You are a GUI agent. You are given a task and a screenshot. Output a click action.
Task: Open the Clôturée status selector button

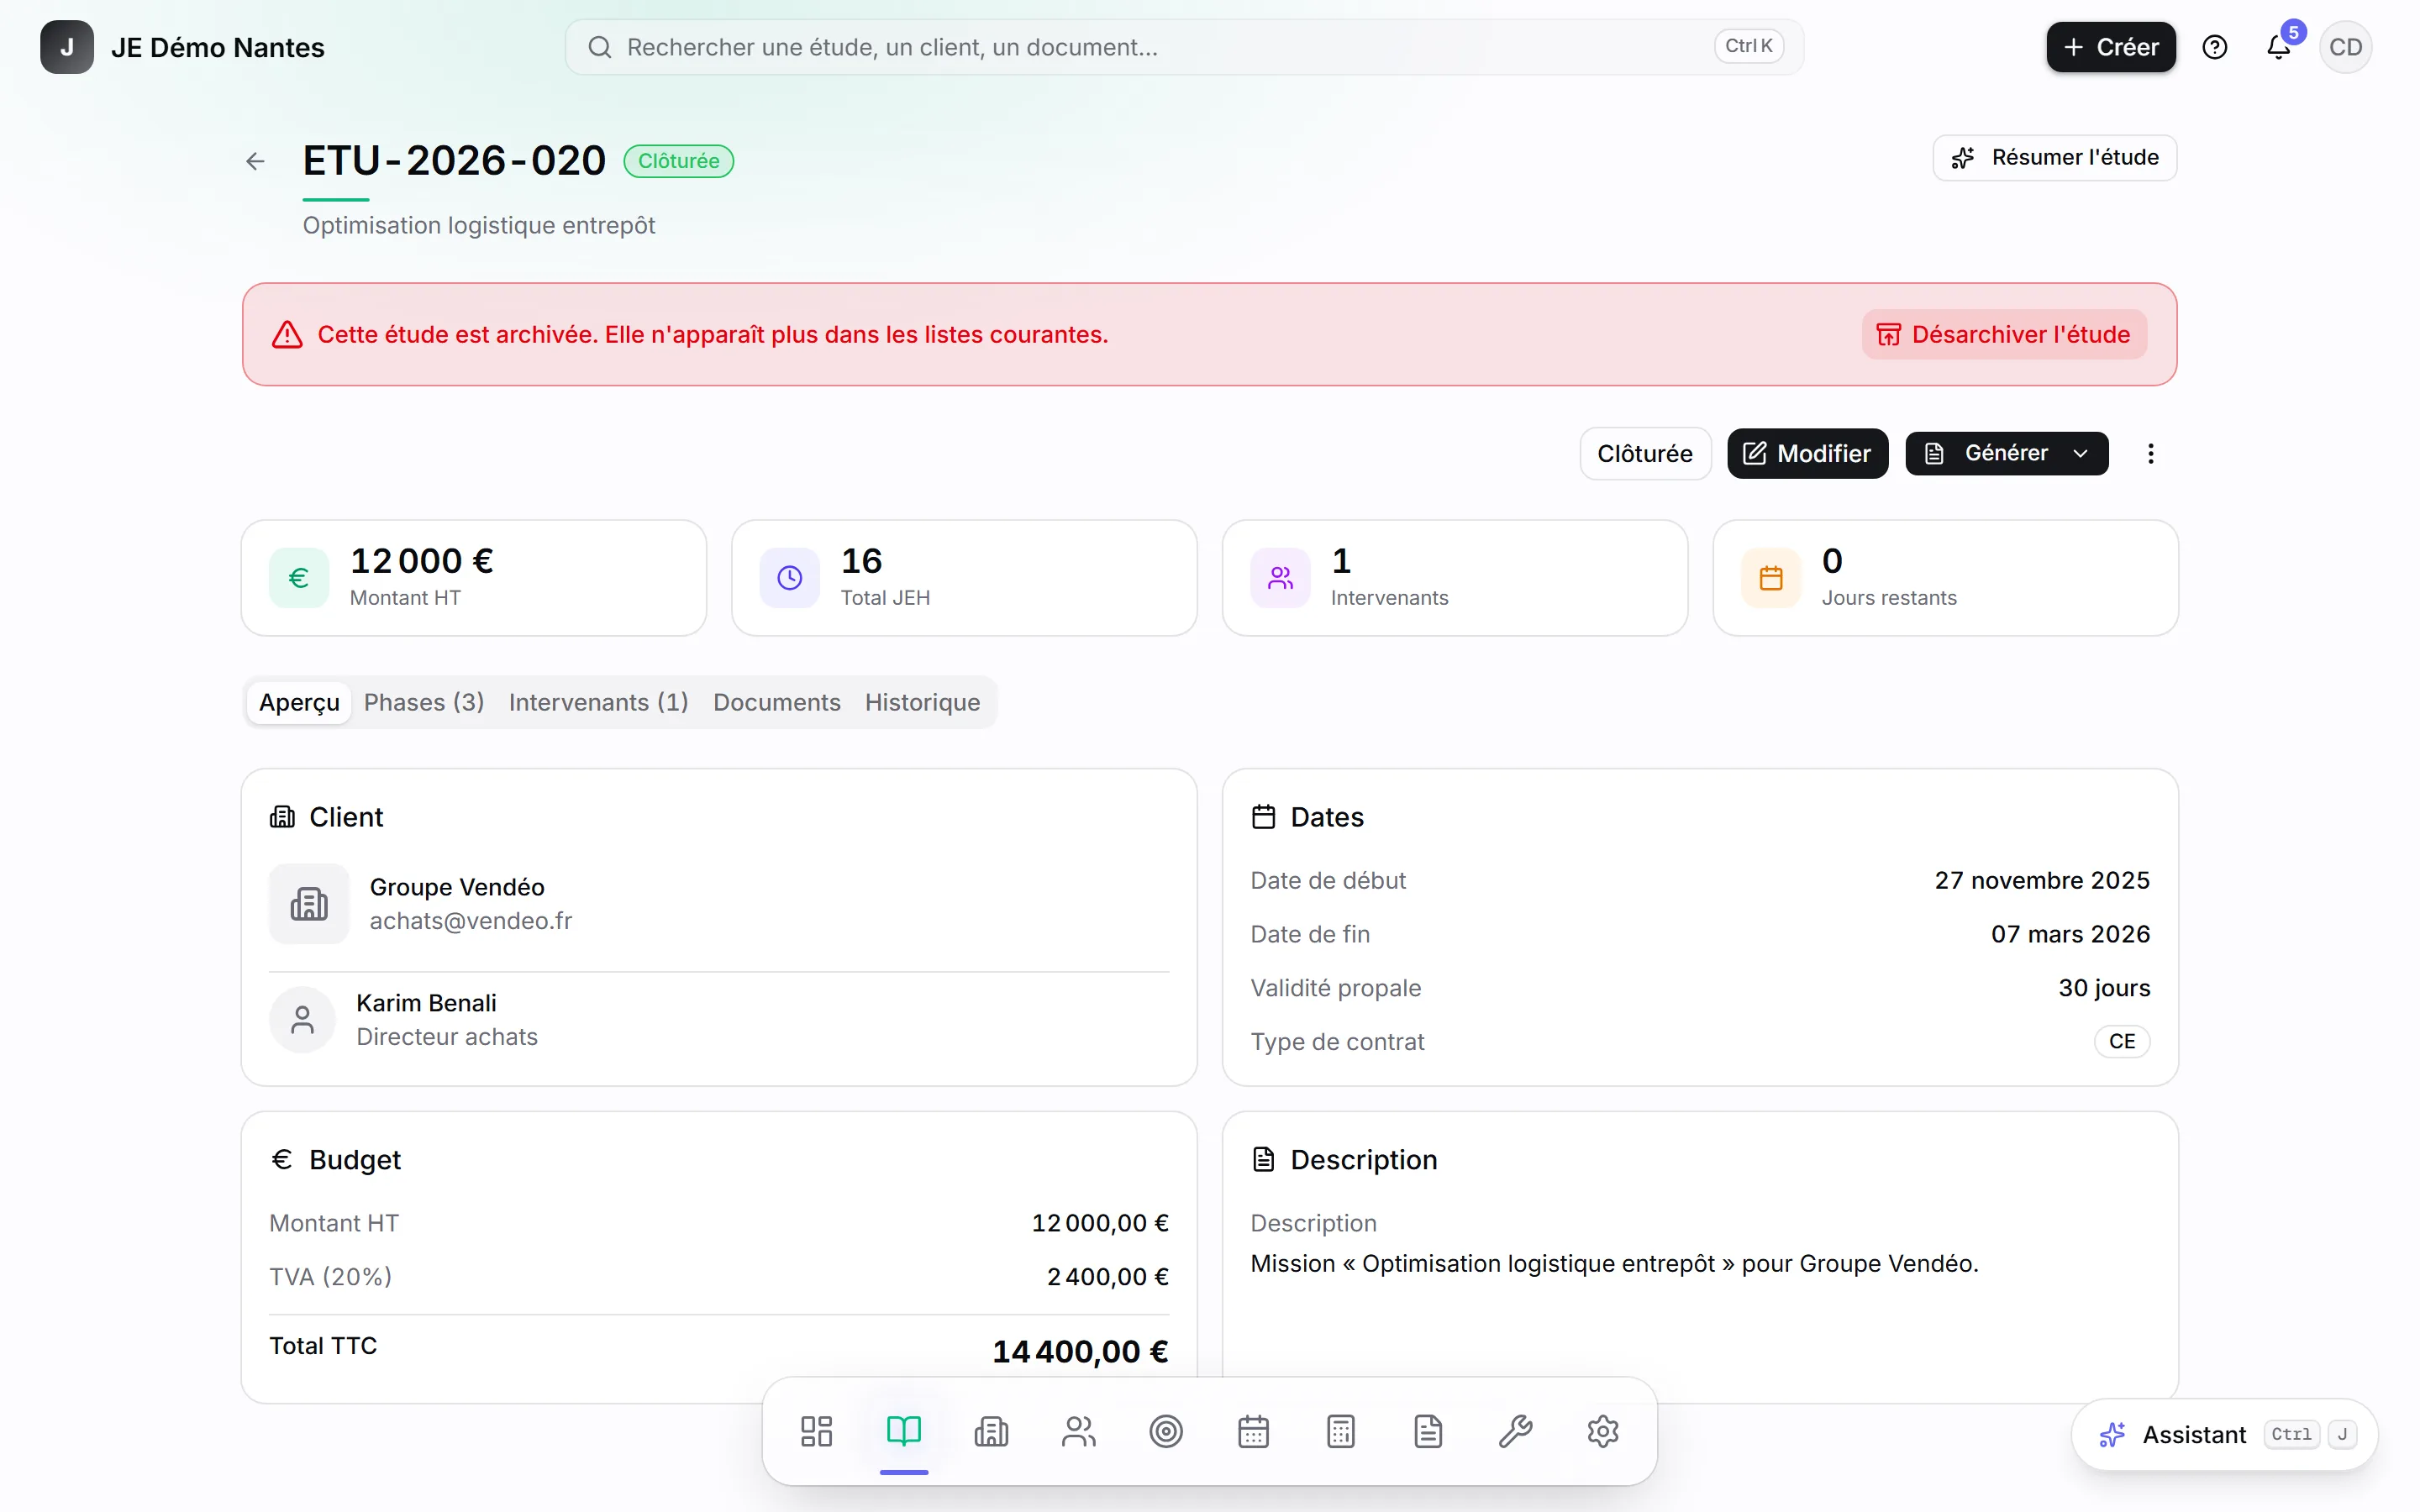(1645, 453)
